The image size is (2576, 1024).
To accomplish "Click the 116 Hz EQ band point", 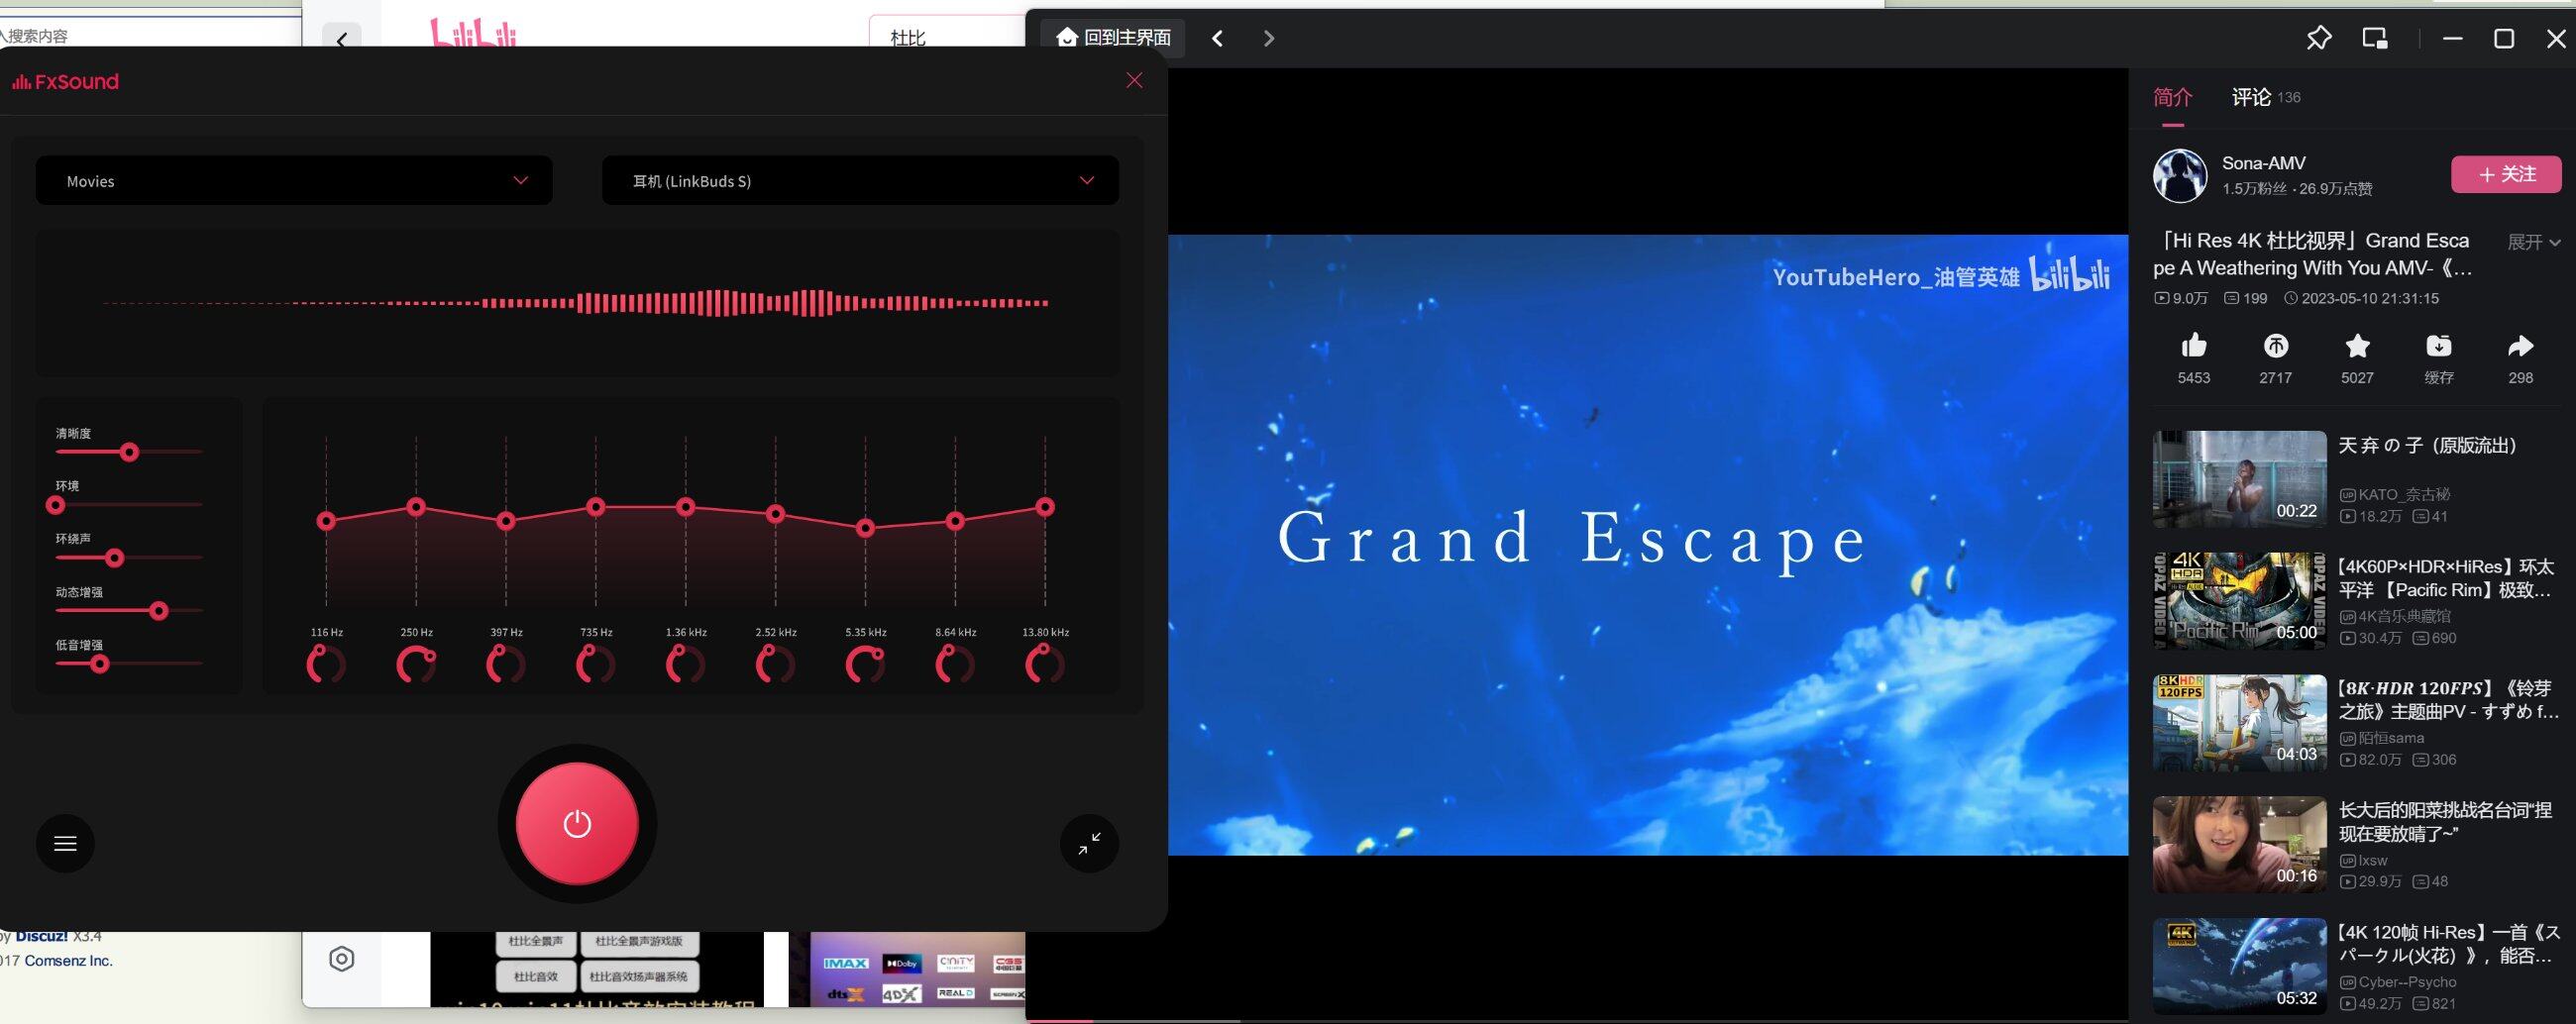I will (326, 520).
